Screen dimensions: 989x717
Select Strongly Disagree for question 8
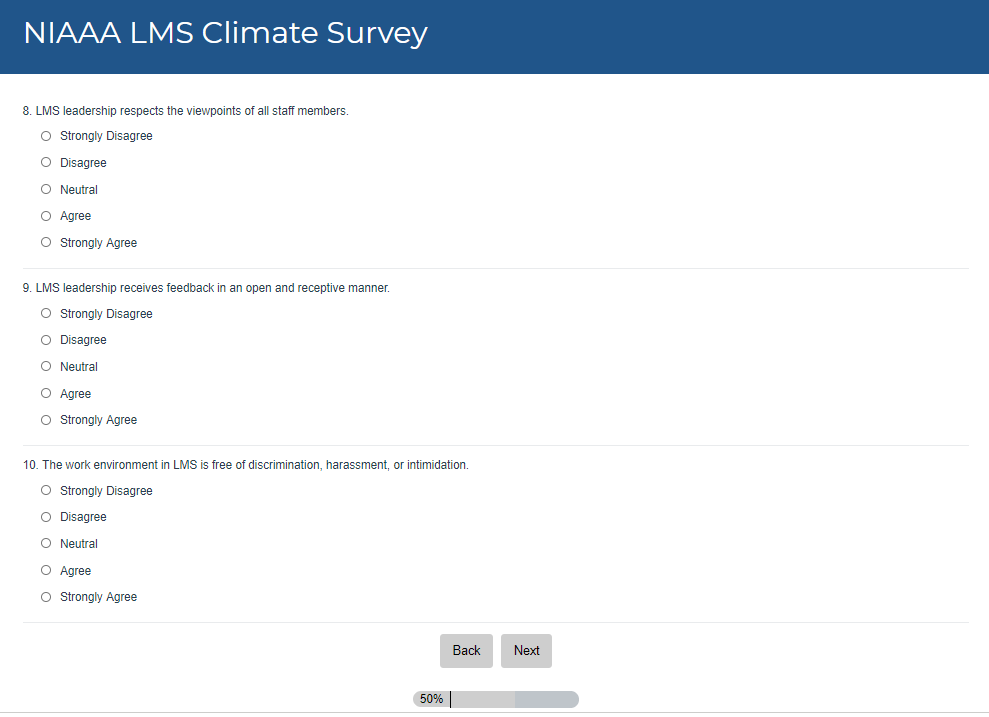click(46, 136)
